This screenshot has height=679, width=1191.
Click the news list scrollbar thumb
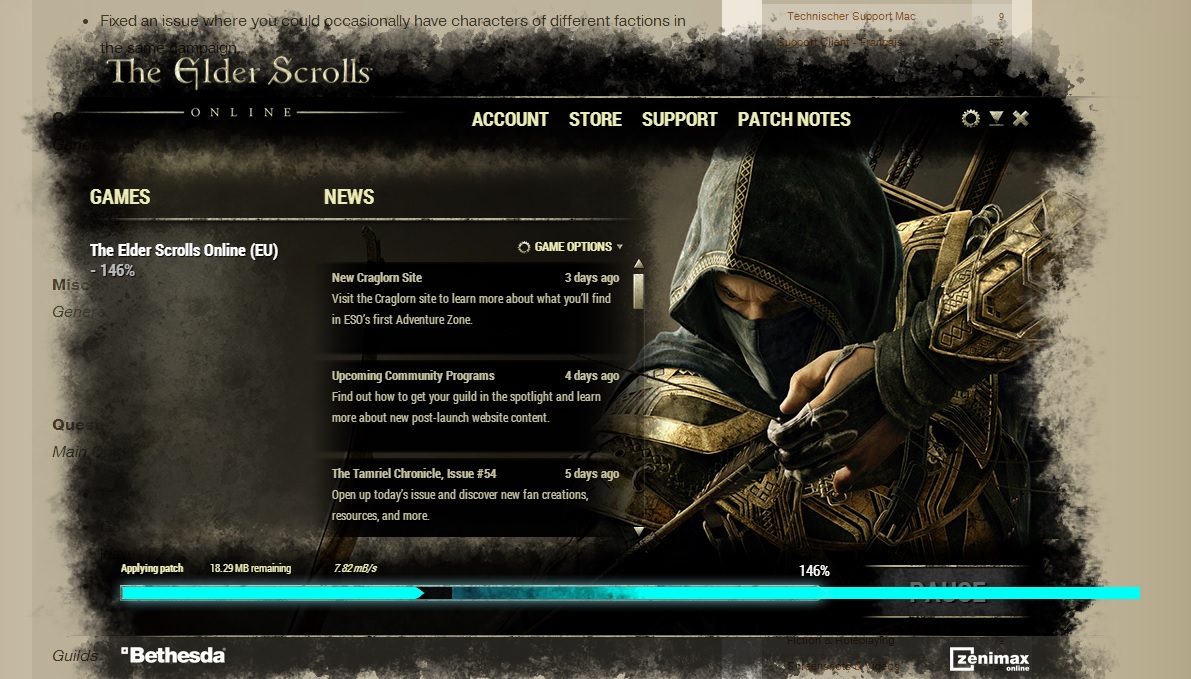(639, 291)
